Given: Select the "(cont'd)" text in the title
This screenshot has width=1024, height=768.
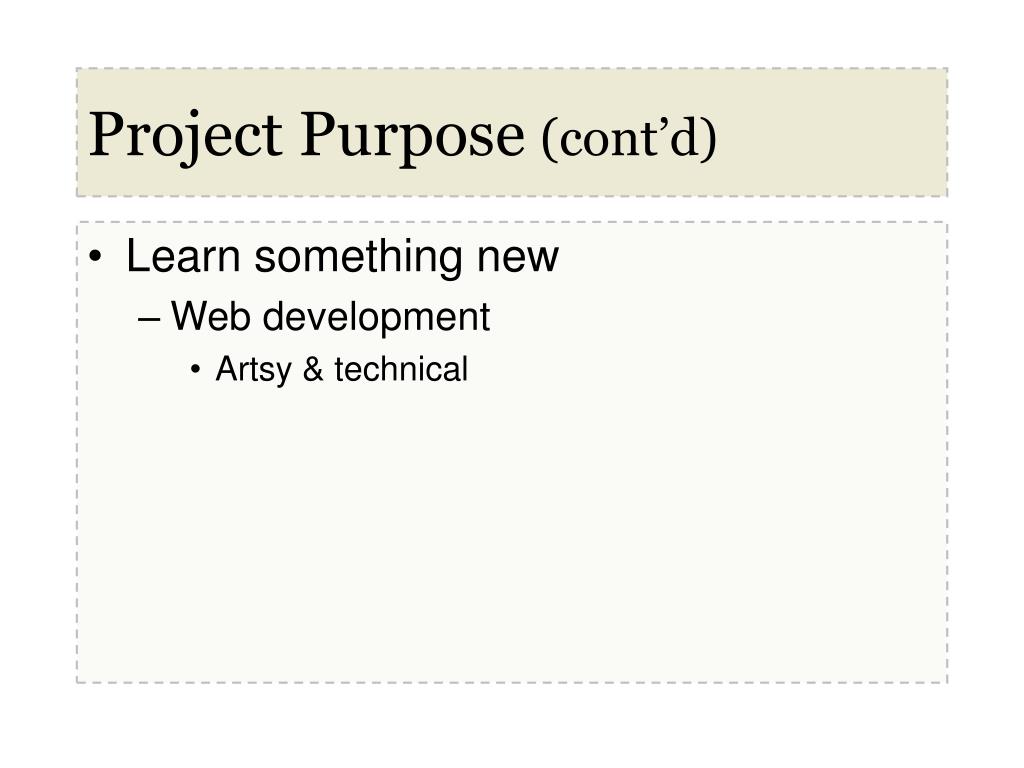Looking at the screenshot, I should coord(629,138).
